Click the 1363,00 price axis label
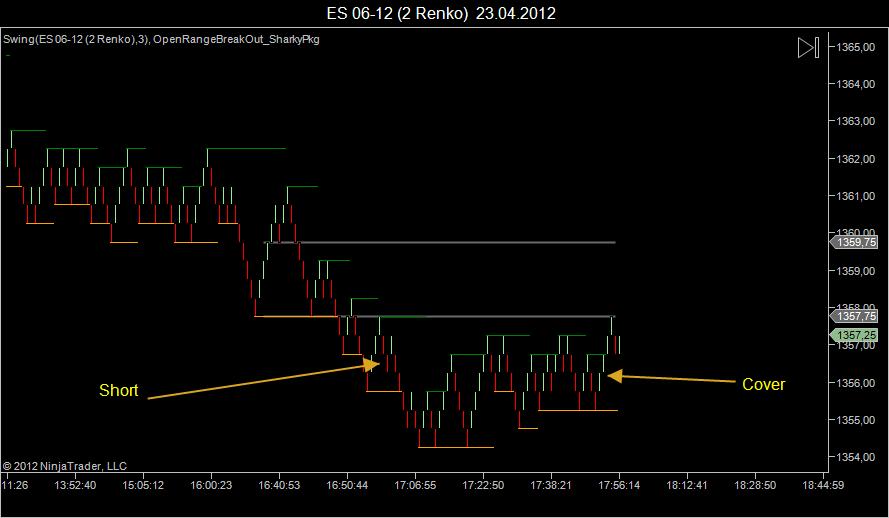Screen dimensions: 889x518 (856, 121)
